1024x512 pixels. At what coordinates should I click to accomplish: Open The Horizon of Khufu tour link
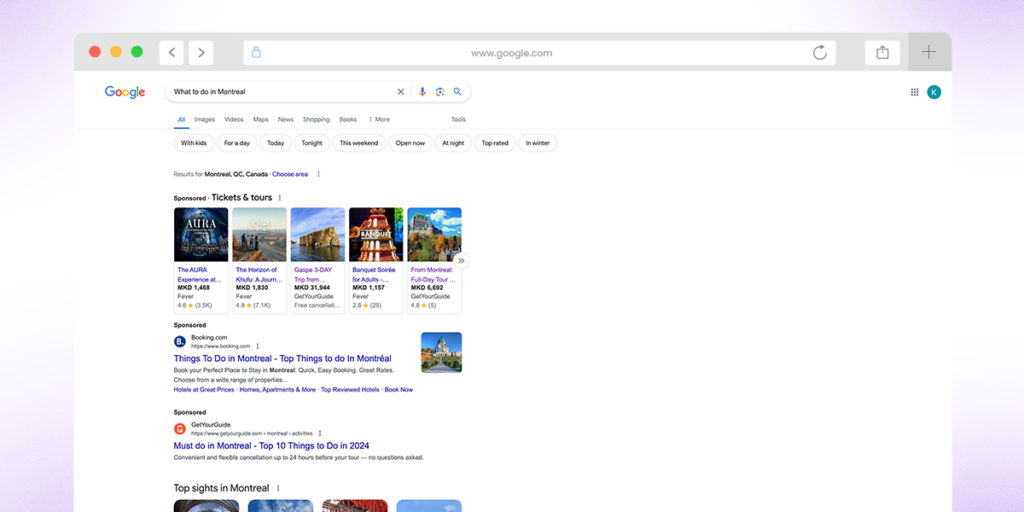pos(259,274)
